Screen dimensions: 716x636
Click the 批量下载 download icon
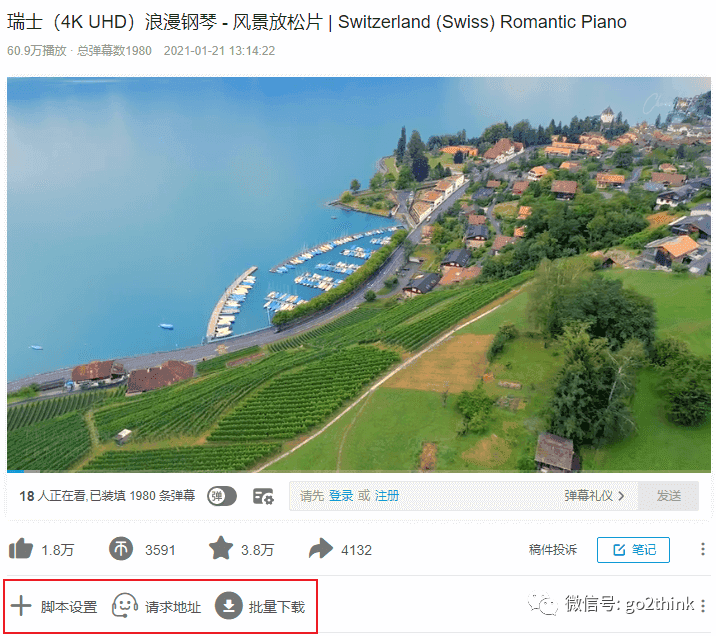pos(229,605)
